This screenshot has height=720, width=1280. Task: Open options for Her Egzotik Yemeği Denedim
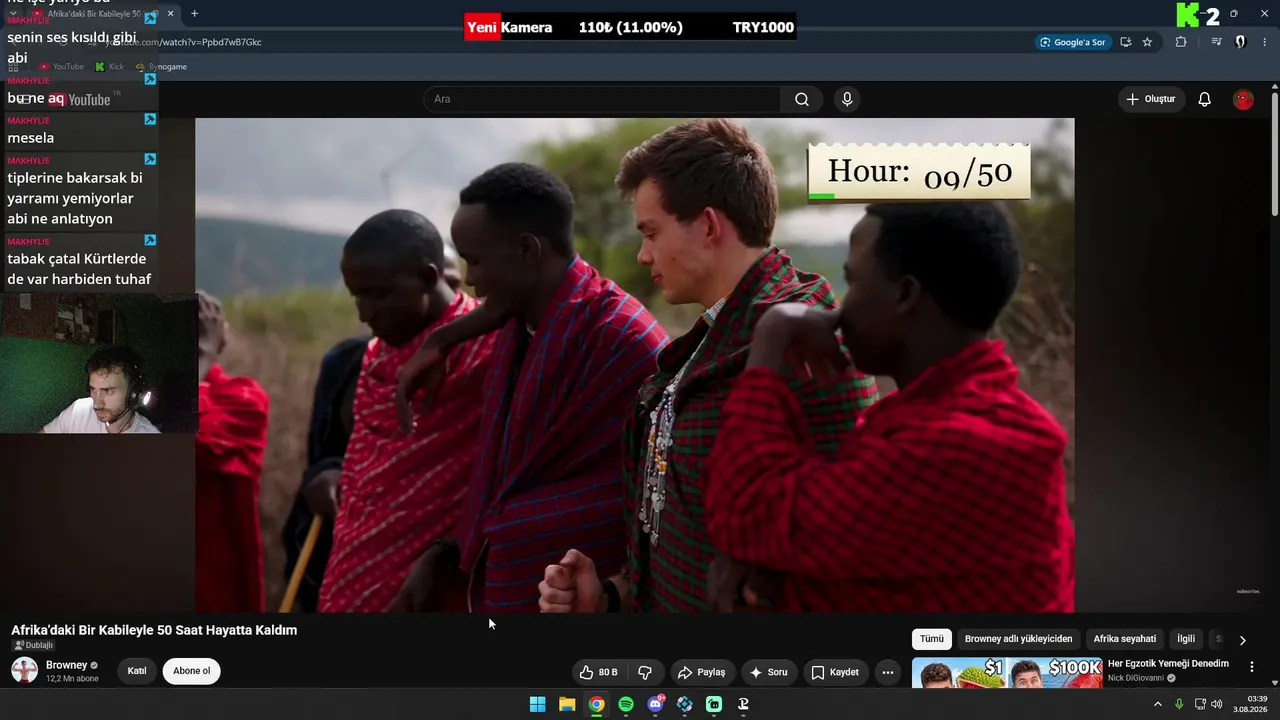pos(1251,666)
